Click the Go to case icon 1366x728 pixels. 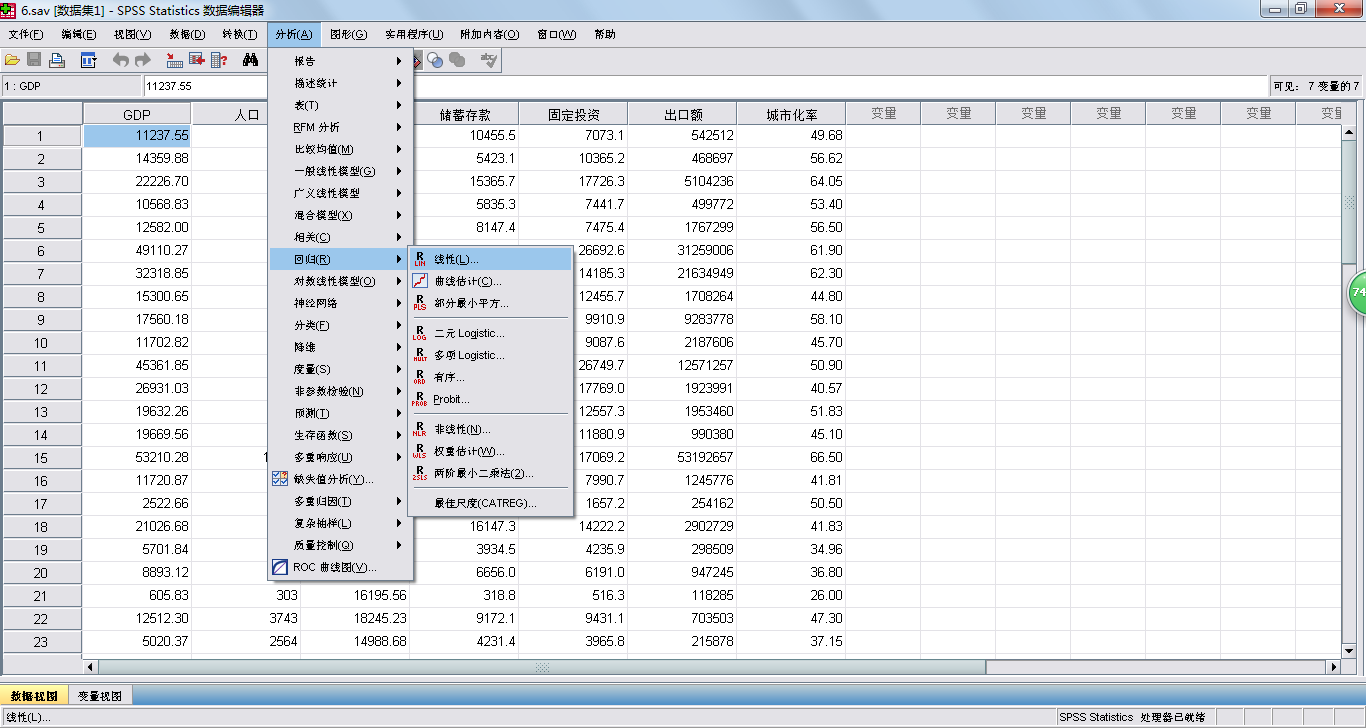(175, 60)
